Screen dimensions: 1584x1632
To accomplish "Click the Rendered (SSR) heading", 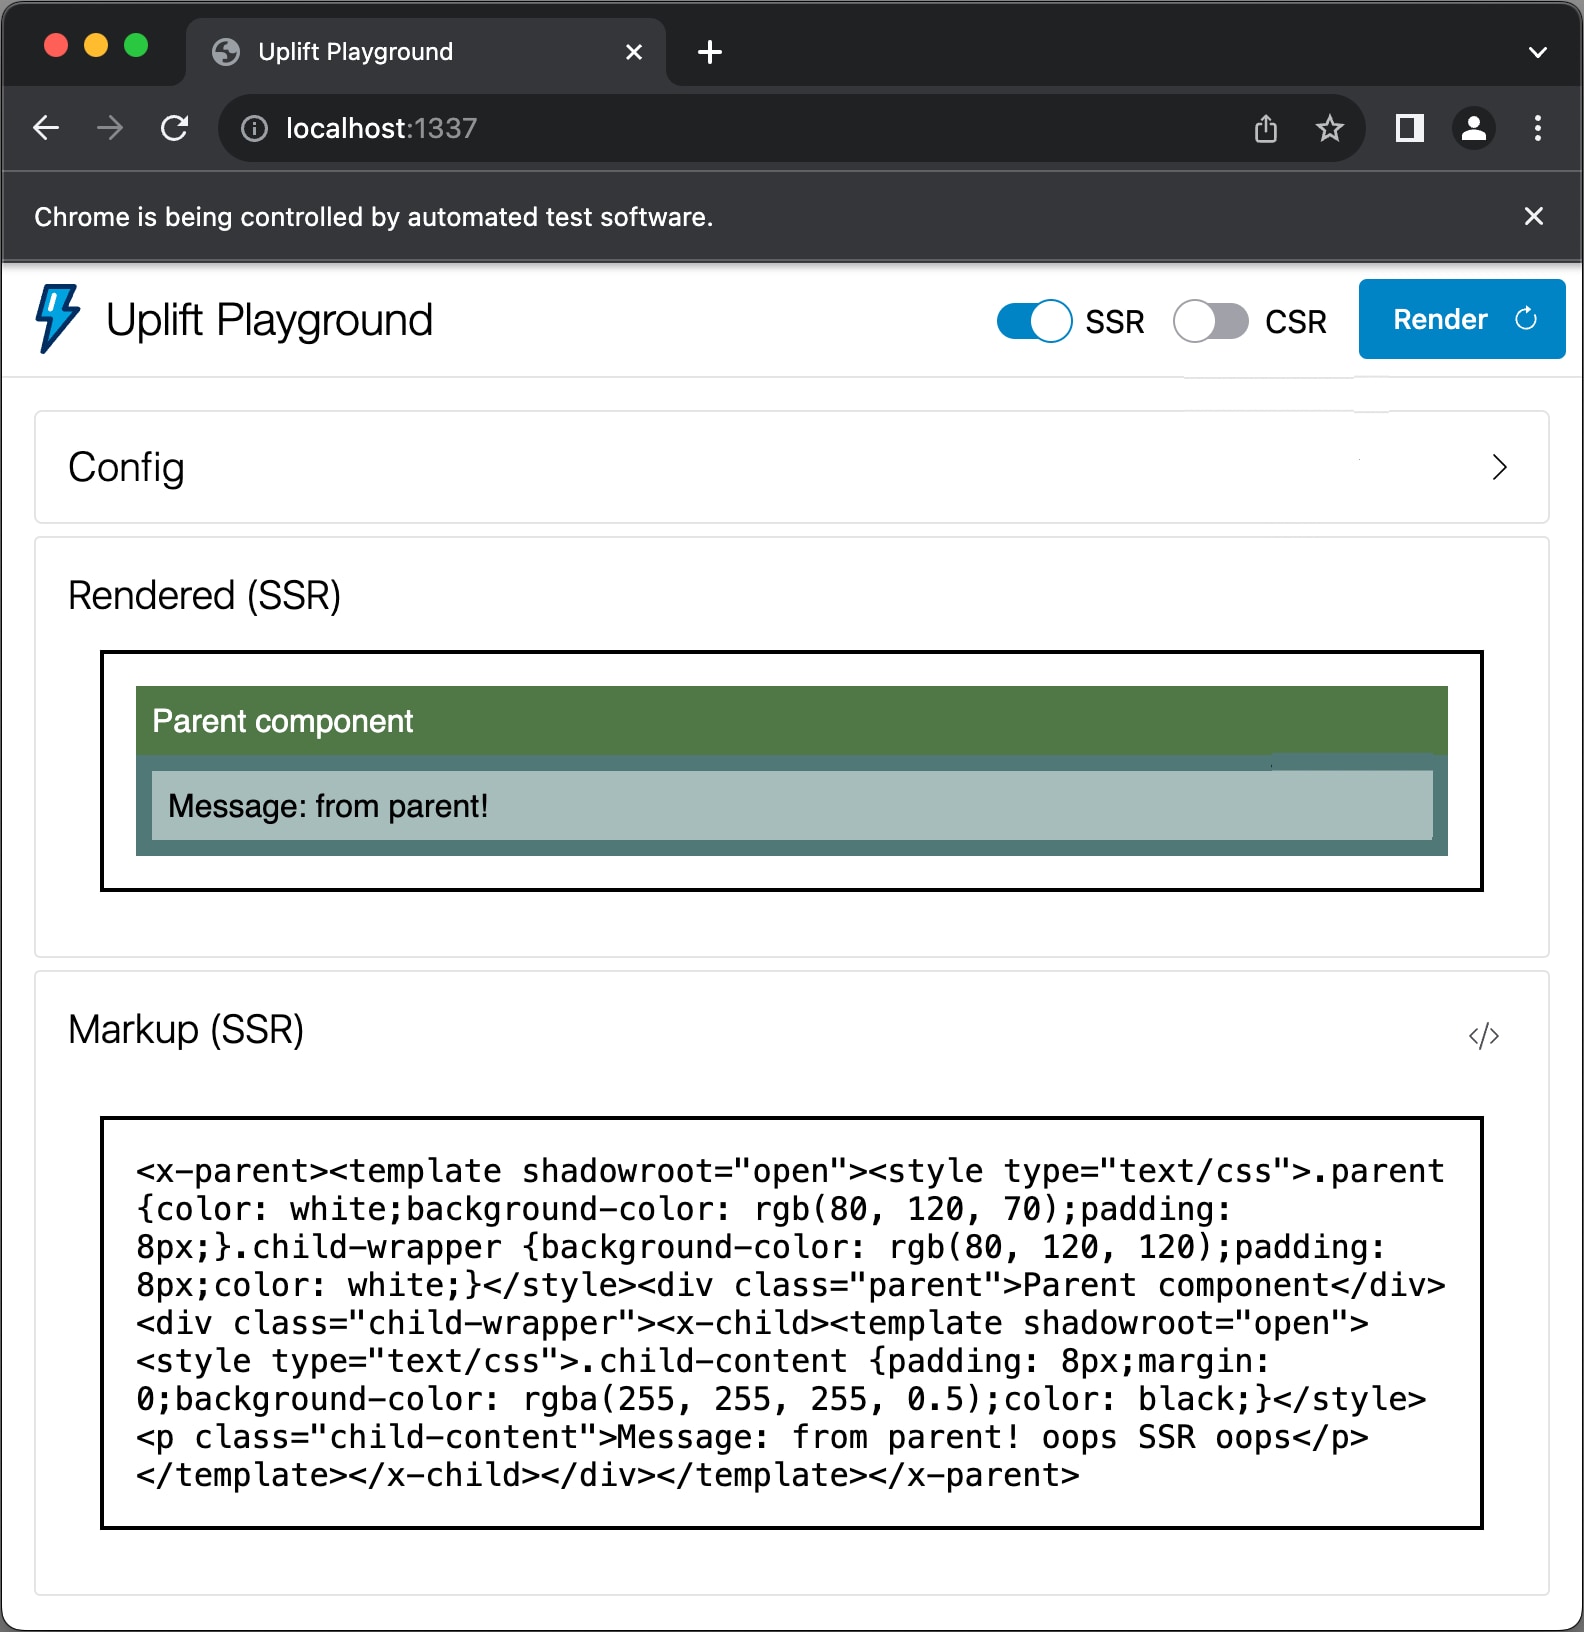I will [x=204, y=595].
